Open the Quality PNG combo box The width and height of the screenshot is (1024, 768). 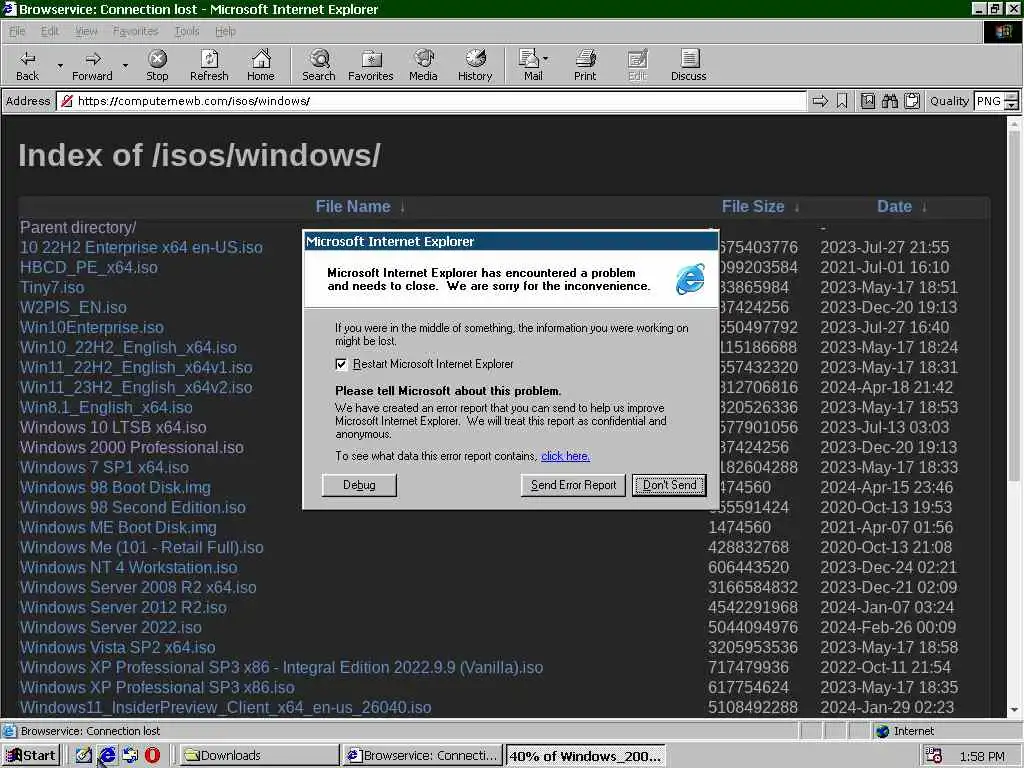click(995, 101)
